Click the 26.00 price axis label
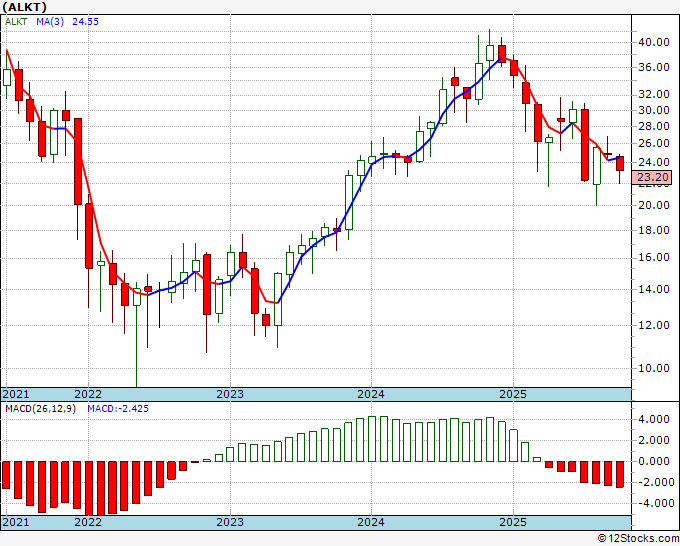680x546 pixels. pos(654,143)
